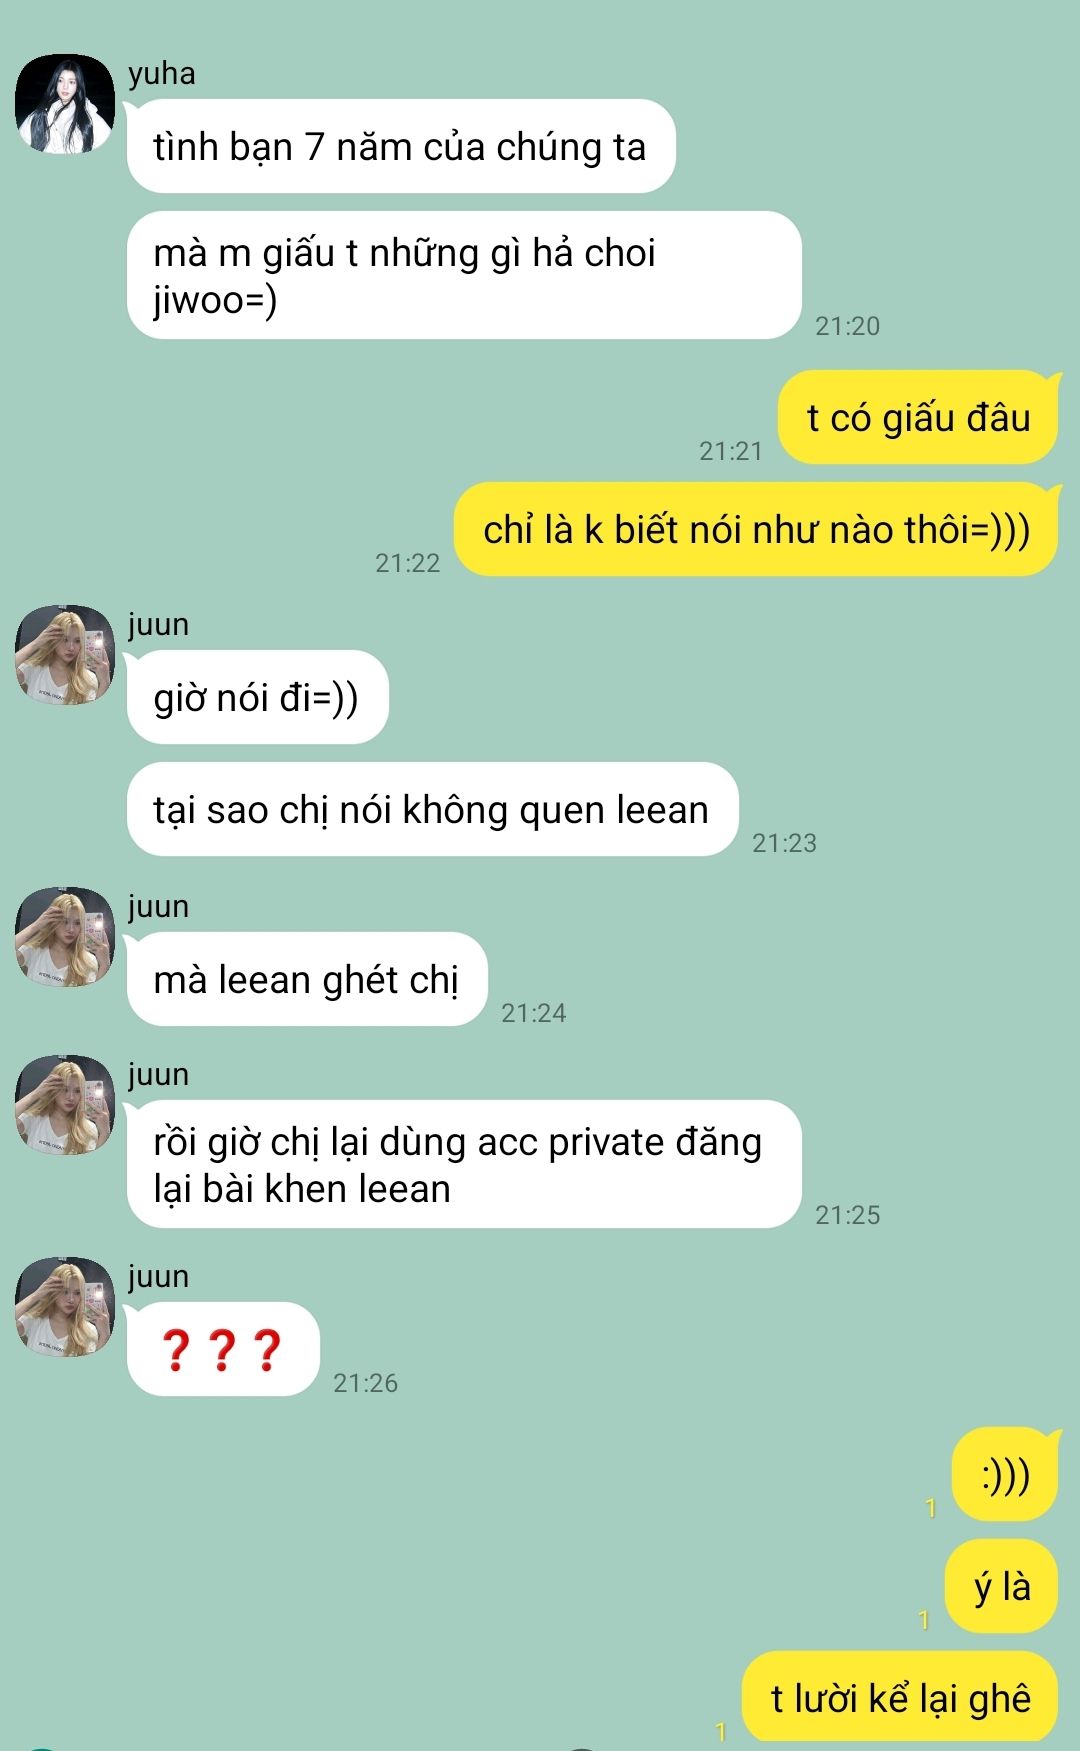The width and height of the screenshot is (1080, 1751).
Task: Select the 't lười kể lại ghê' message
Action: (x=900, y=1698)
